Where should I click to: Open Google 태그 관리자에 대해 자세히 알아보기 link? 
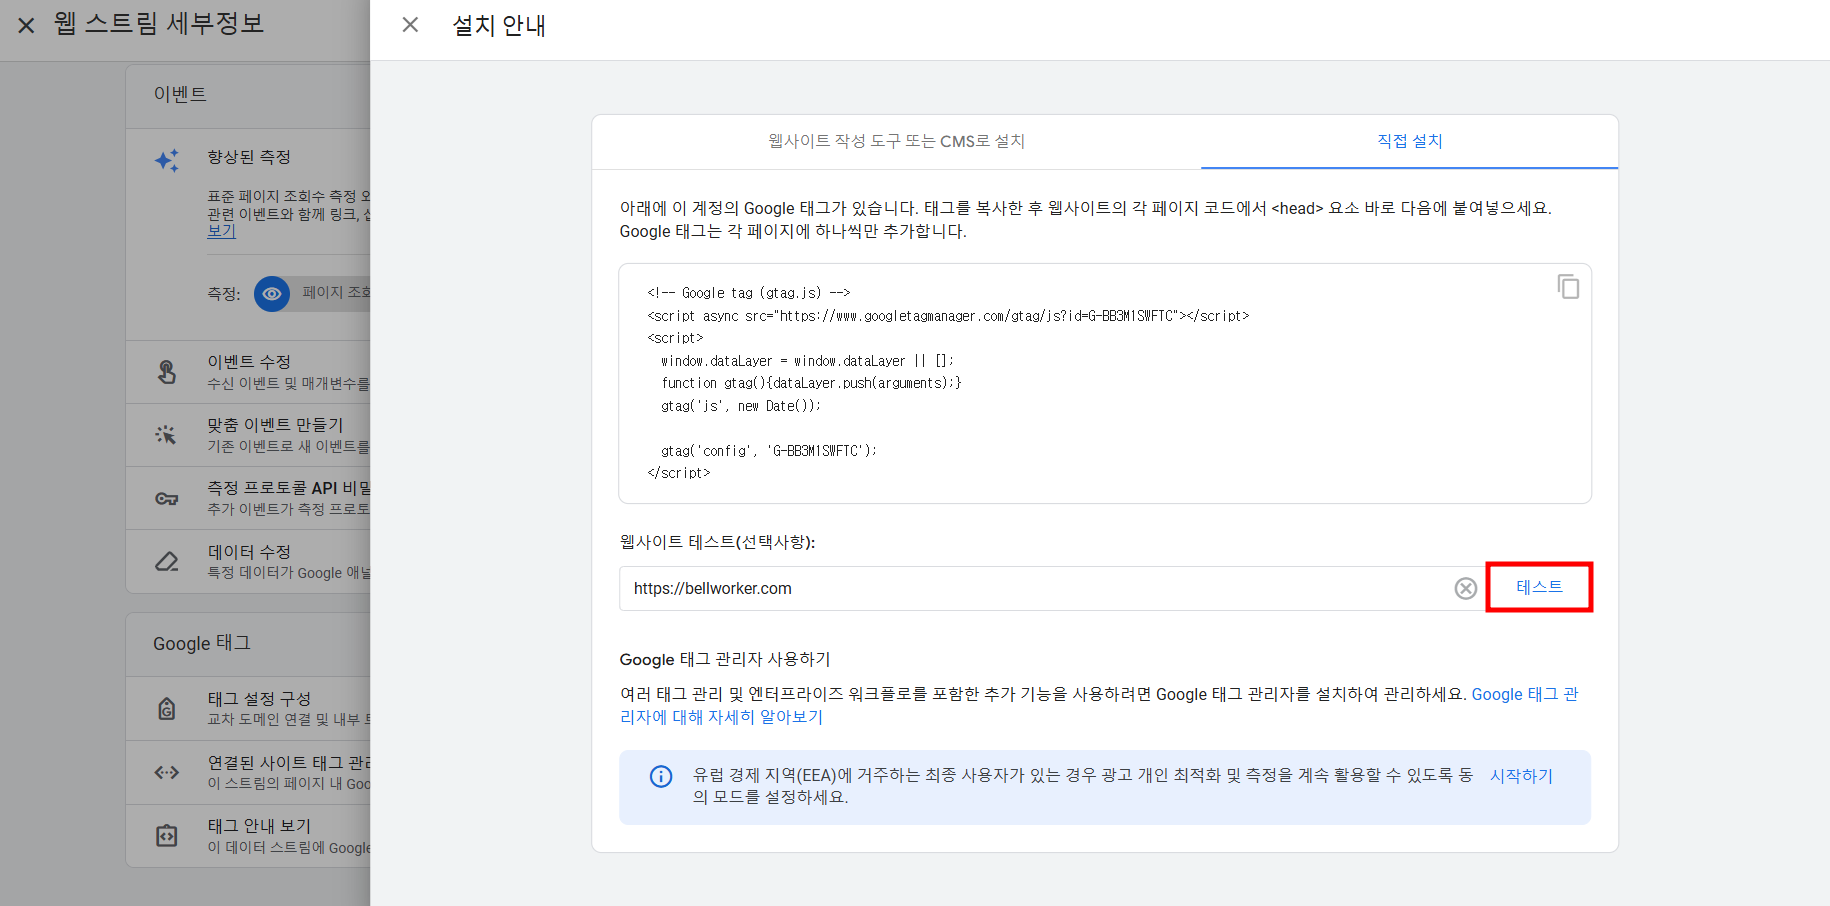[1099, 705]
